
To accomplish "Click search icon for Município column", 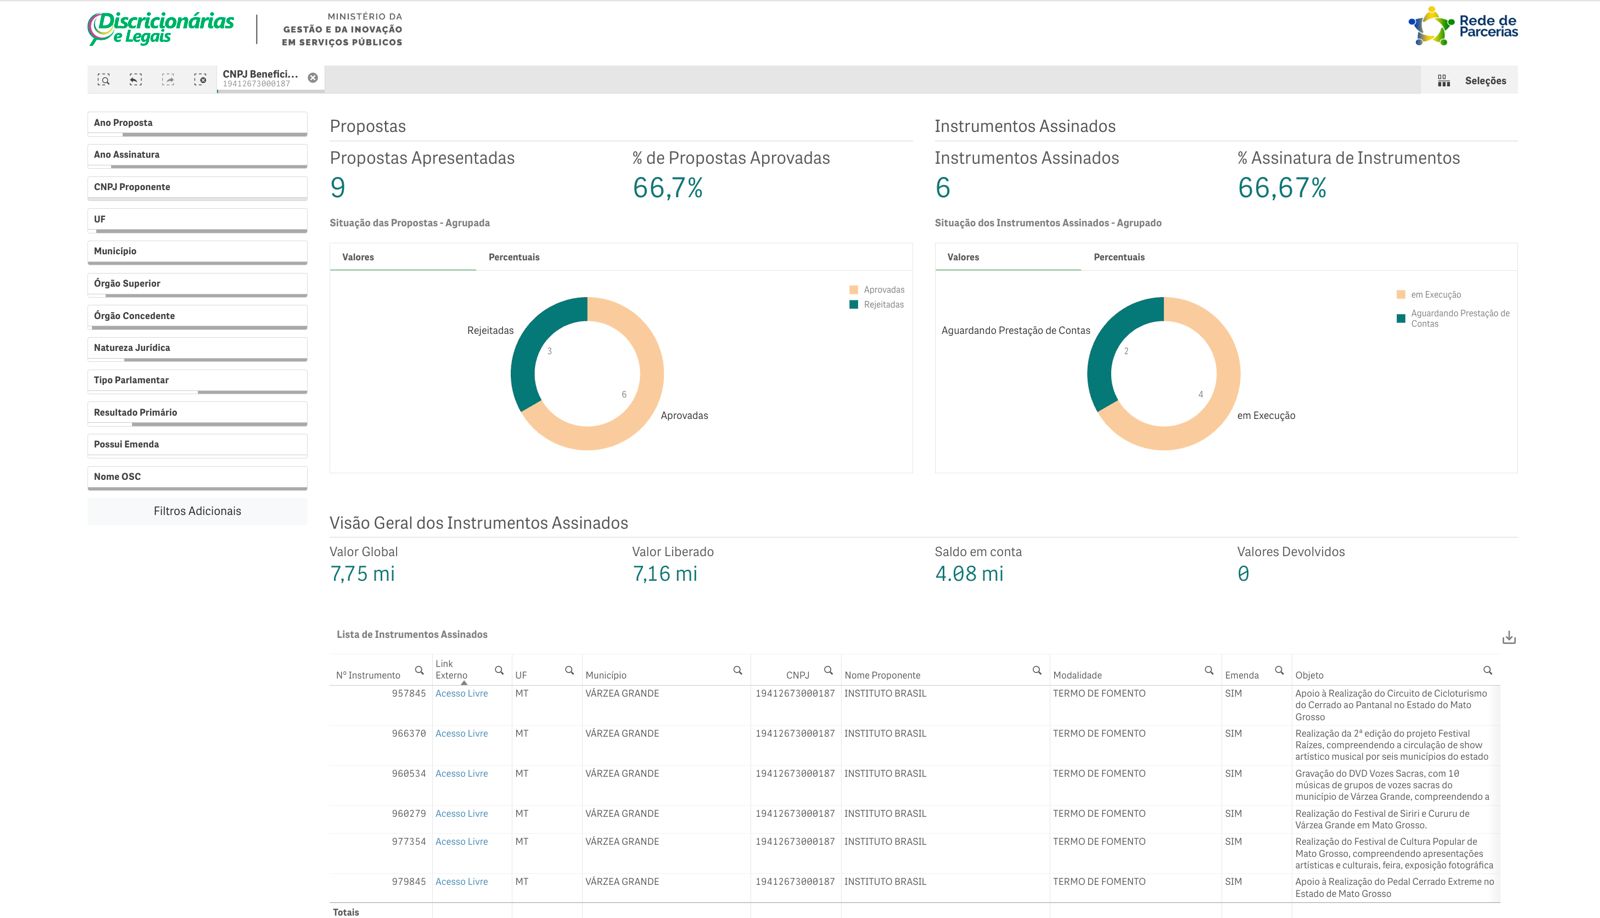I will coord(737,671).
